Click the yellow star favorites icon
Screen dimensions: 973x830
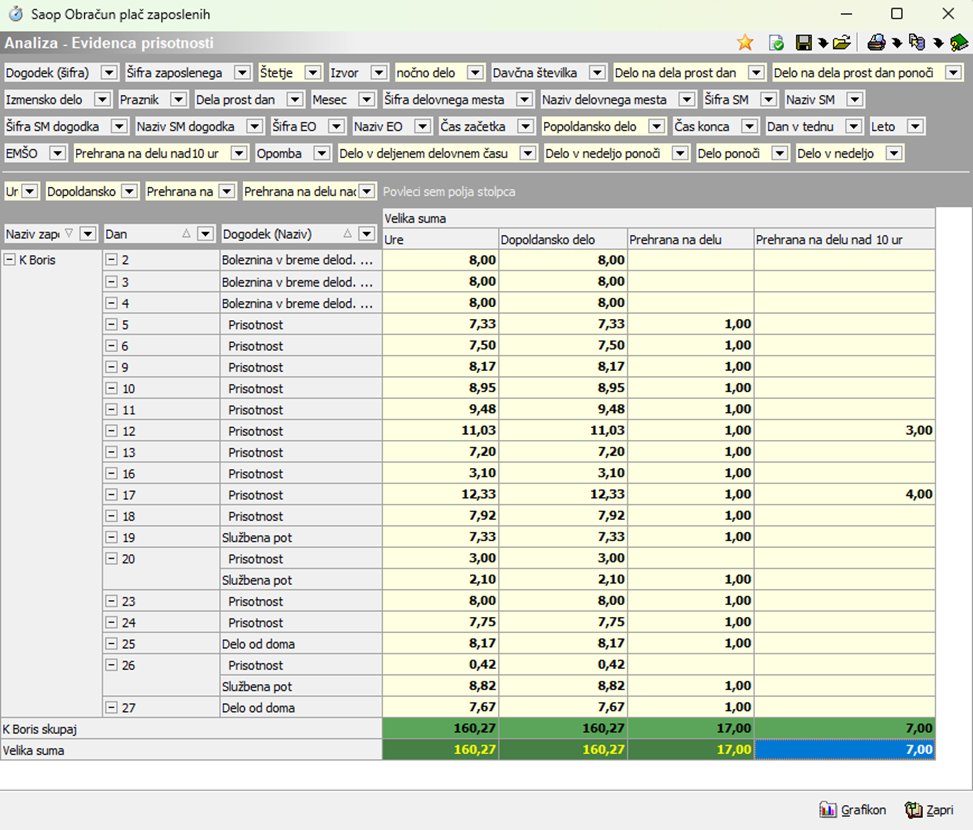point(745,43)
